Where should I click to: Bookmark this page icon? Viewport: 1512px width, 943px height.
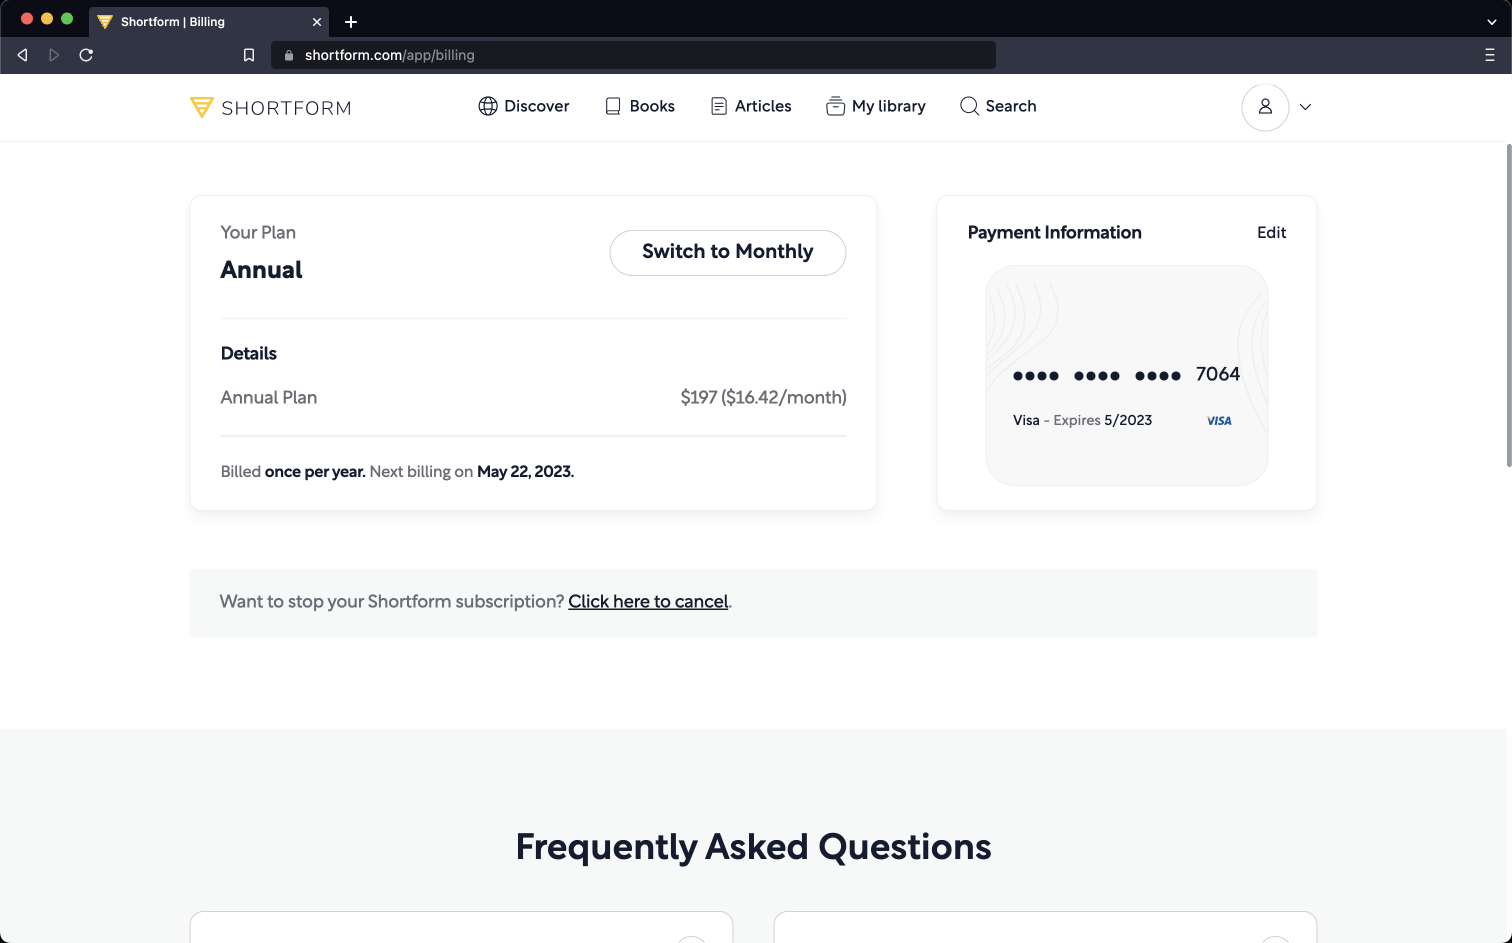(249, 55)
